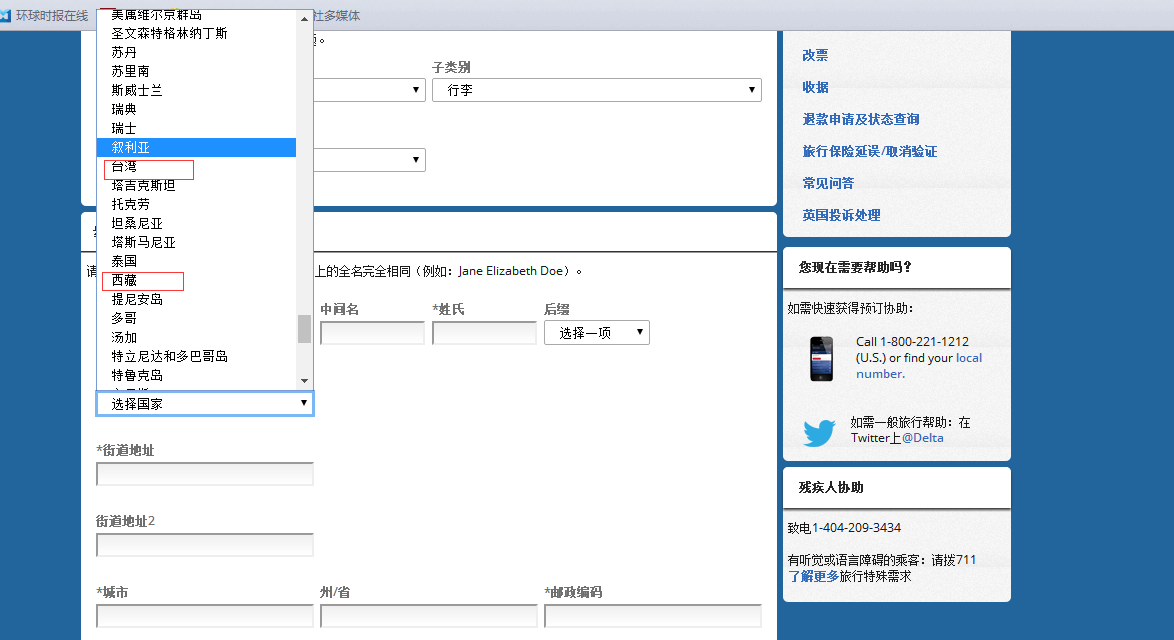Click the country list scrollbar thumb
1174x640 pixels.
[x=304, y=329]
